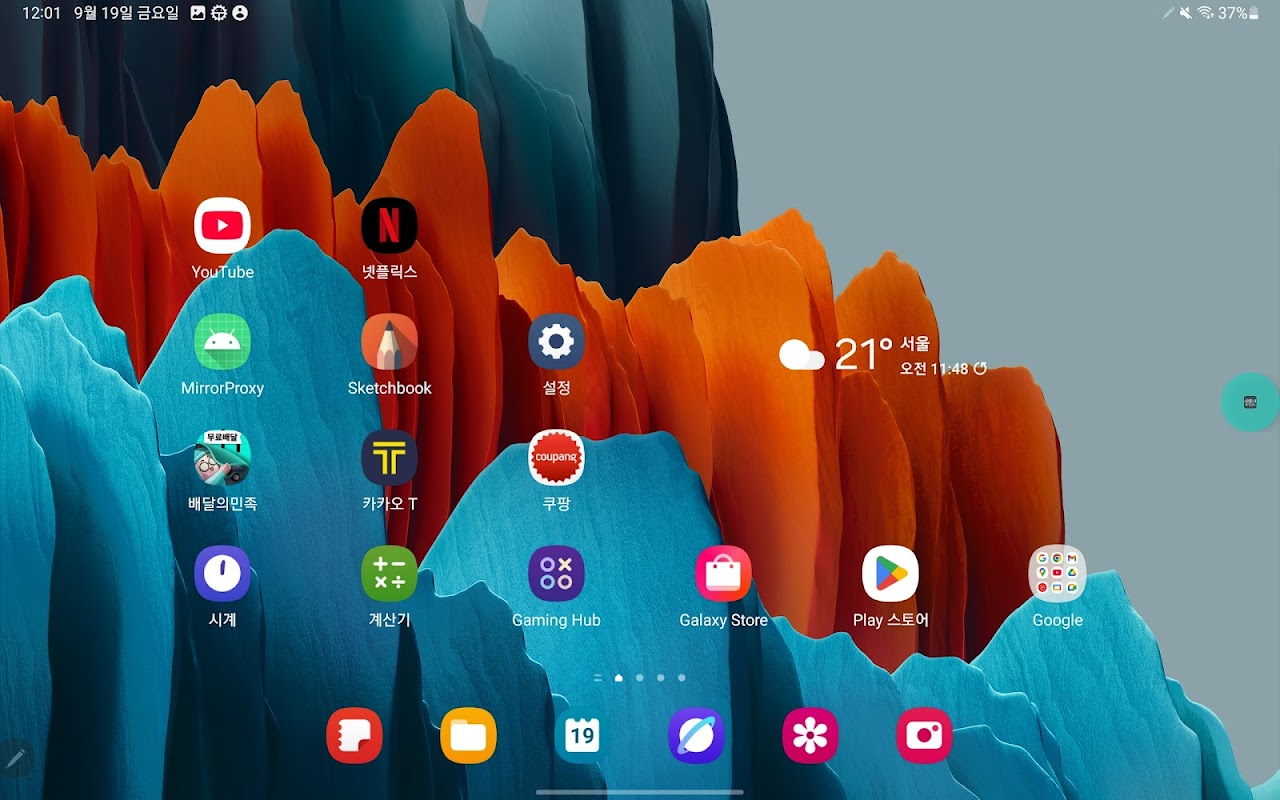Launch Sketchbook drawing app

(389, 342)
